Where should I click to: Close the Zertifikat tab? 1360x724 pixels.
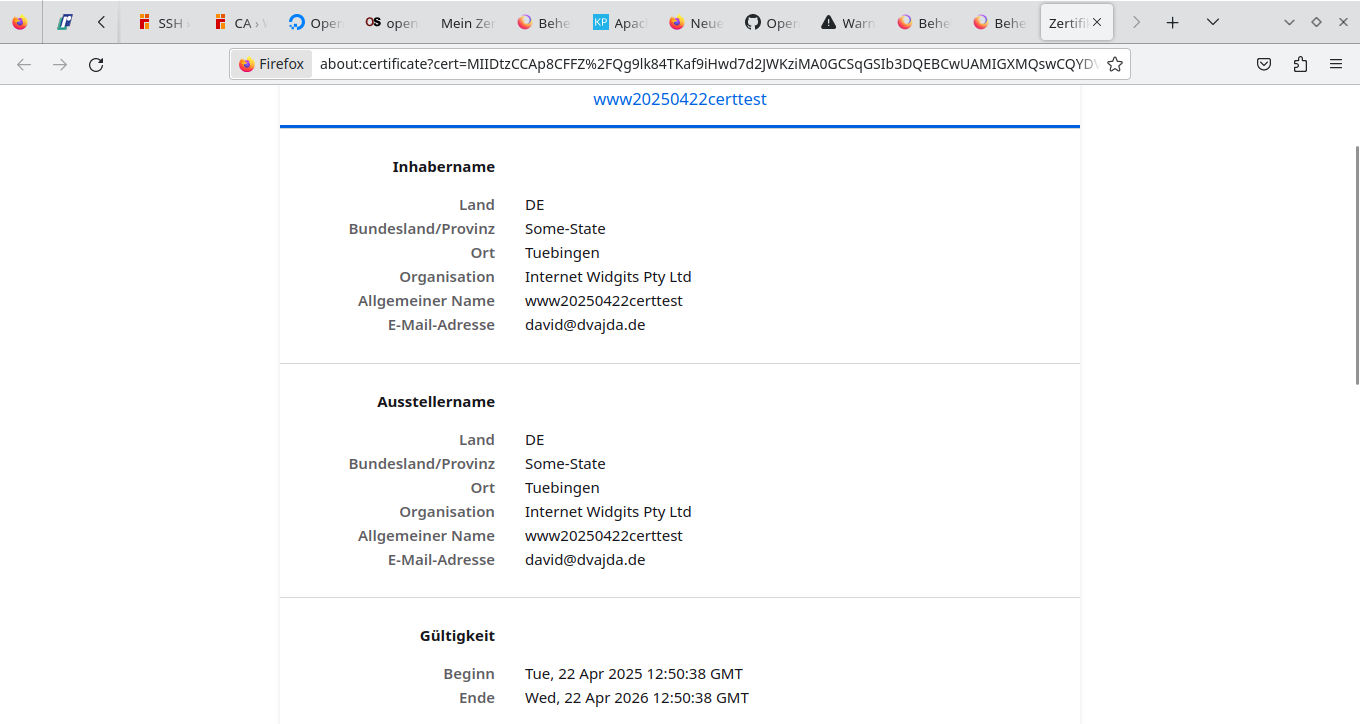(1097, 22)
